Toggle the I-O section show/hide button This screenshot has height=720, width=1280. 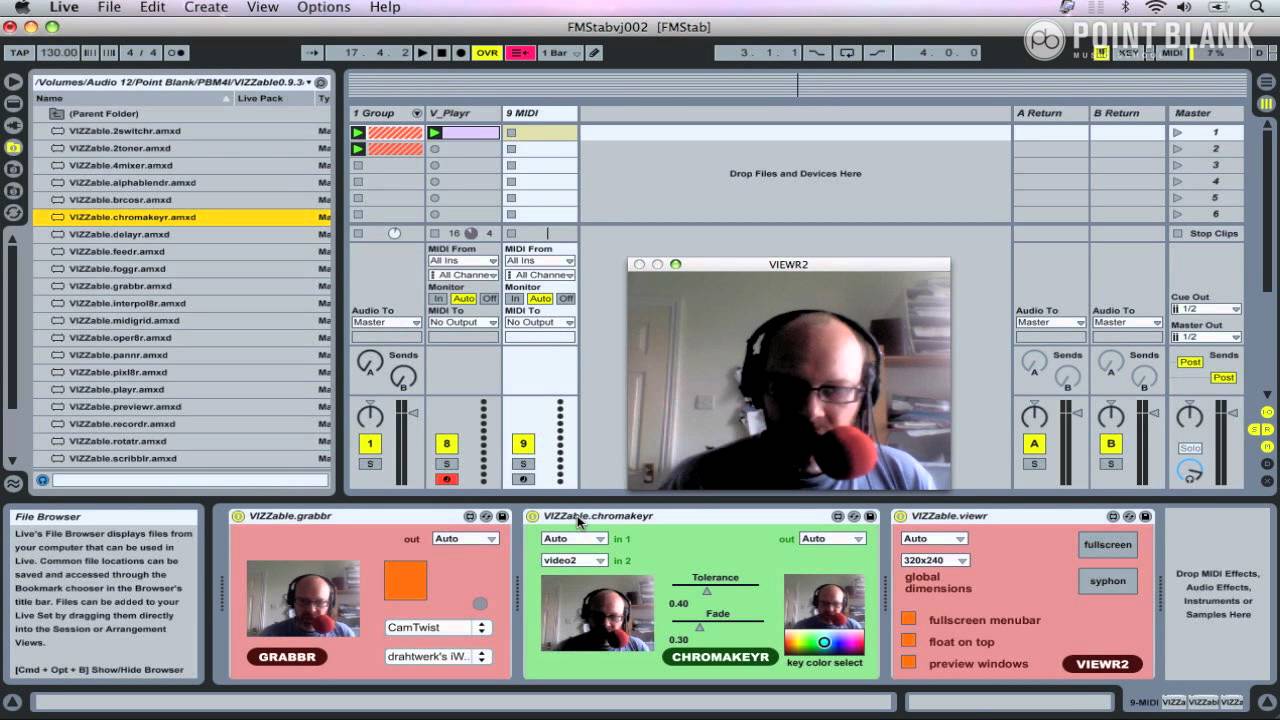pos(1267,413)
